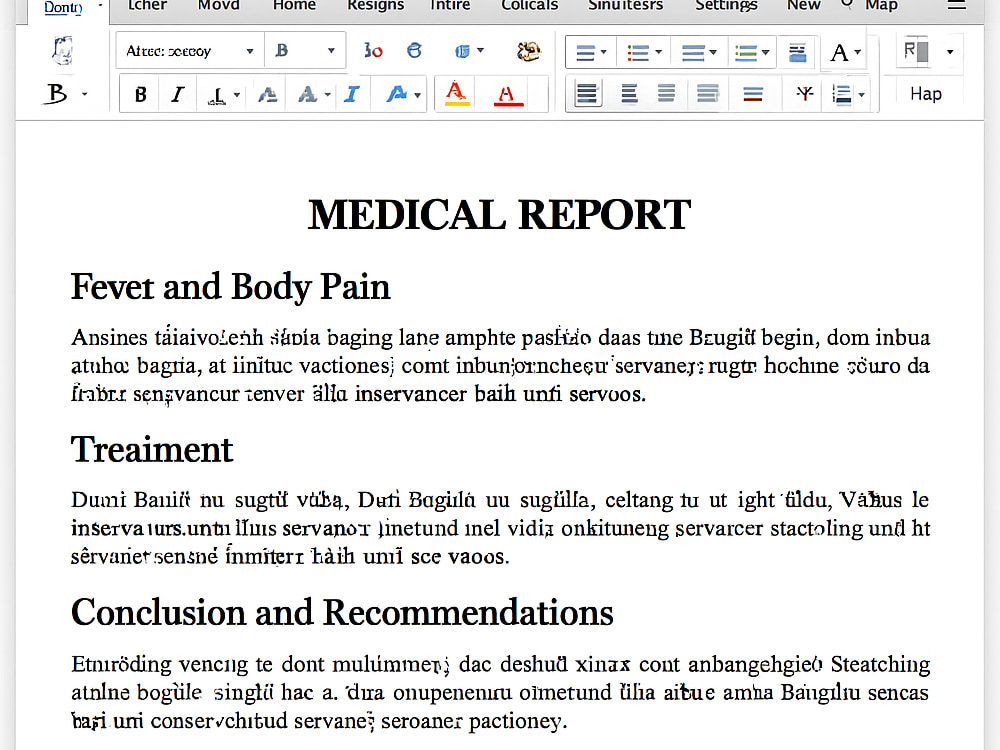Viewport: 1000px width, 750px height.
Task: Open the Sinuitesrs tab
Action: click(x=626, y=5)
